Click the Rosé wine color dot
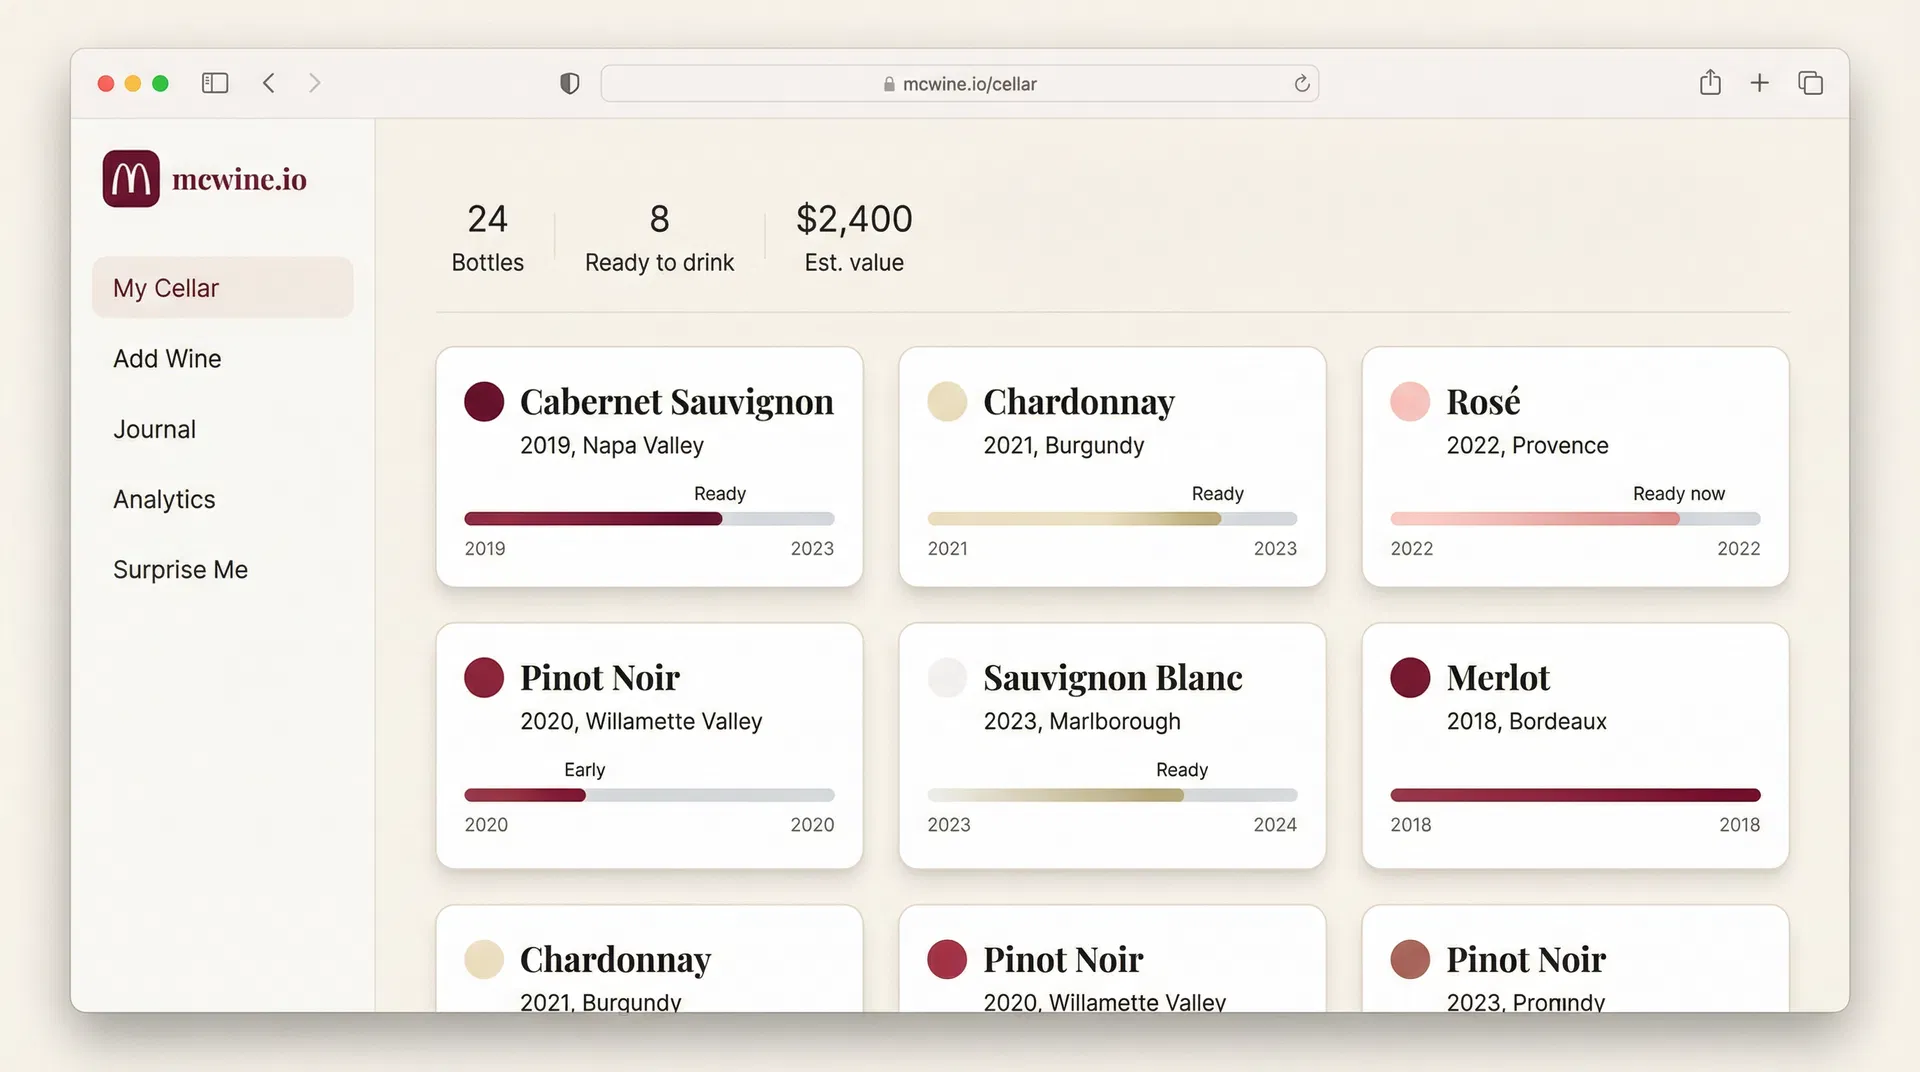 click(1410, 401)
